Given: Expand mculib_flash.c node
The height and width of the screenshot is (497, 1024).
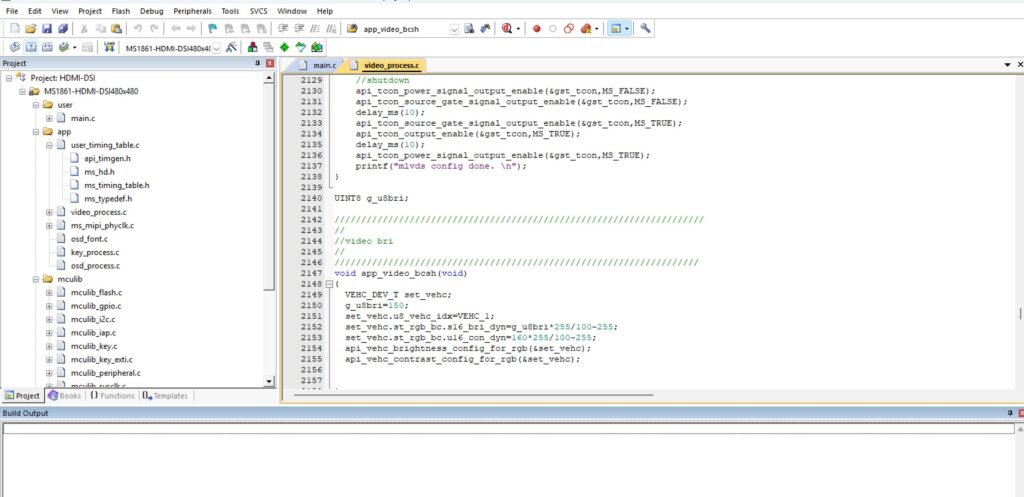Looking at the screenshot, I should point(50,293).
